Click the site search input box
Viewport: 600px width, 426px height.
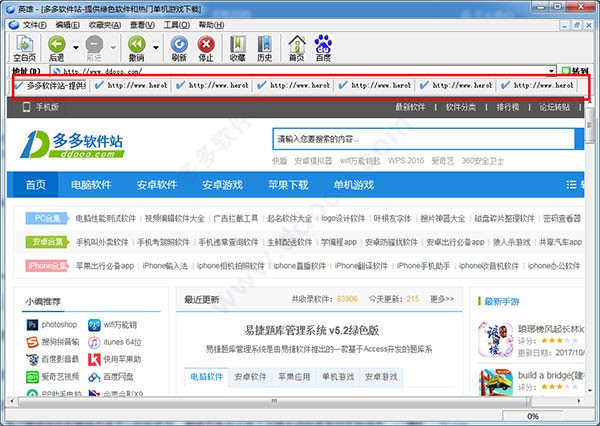pos(424,139)
